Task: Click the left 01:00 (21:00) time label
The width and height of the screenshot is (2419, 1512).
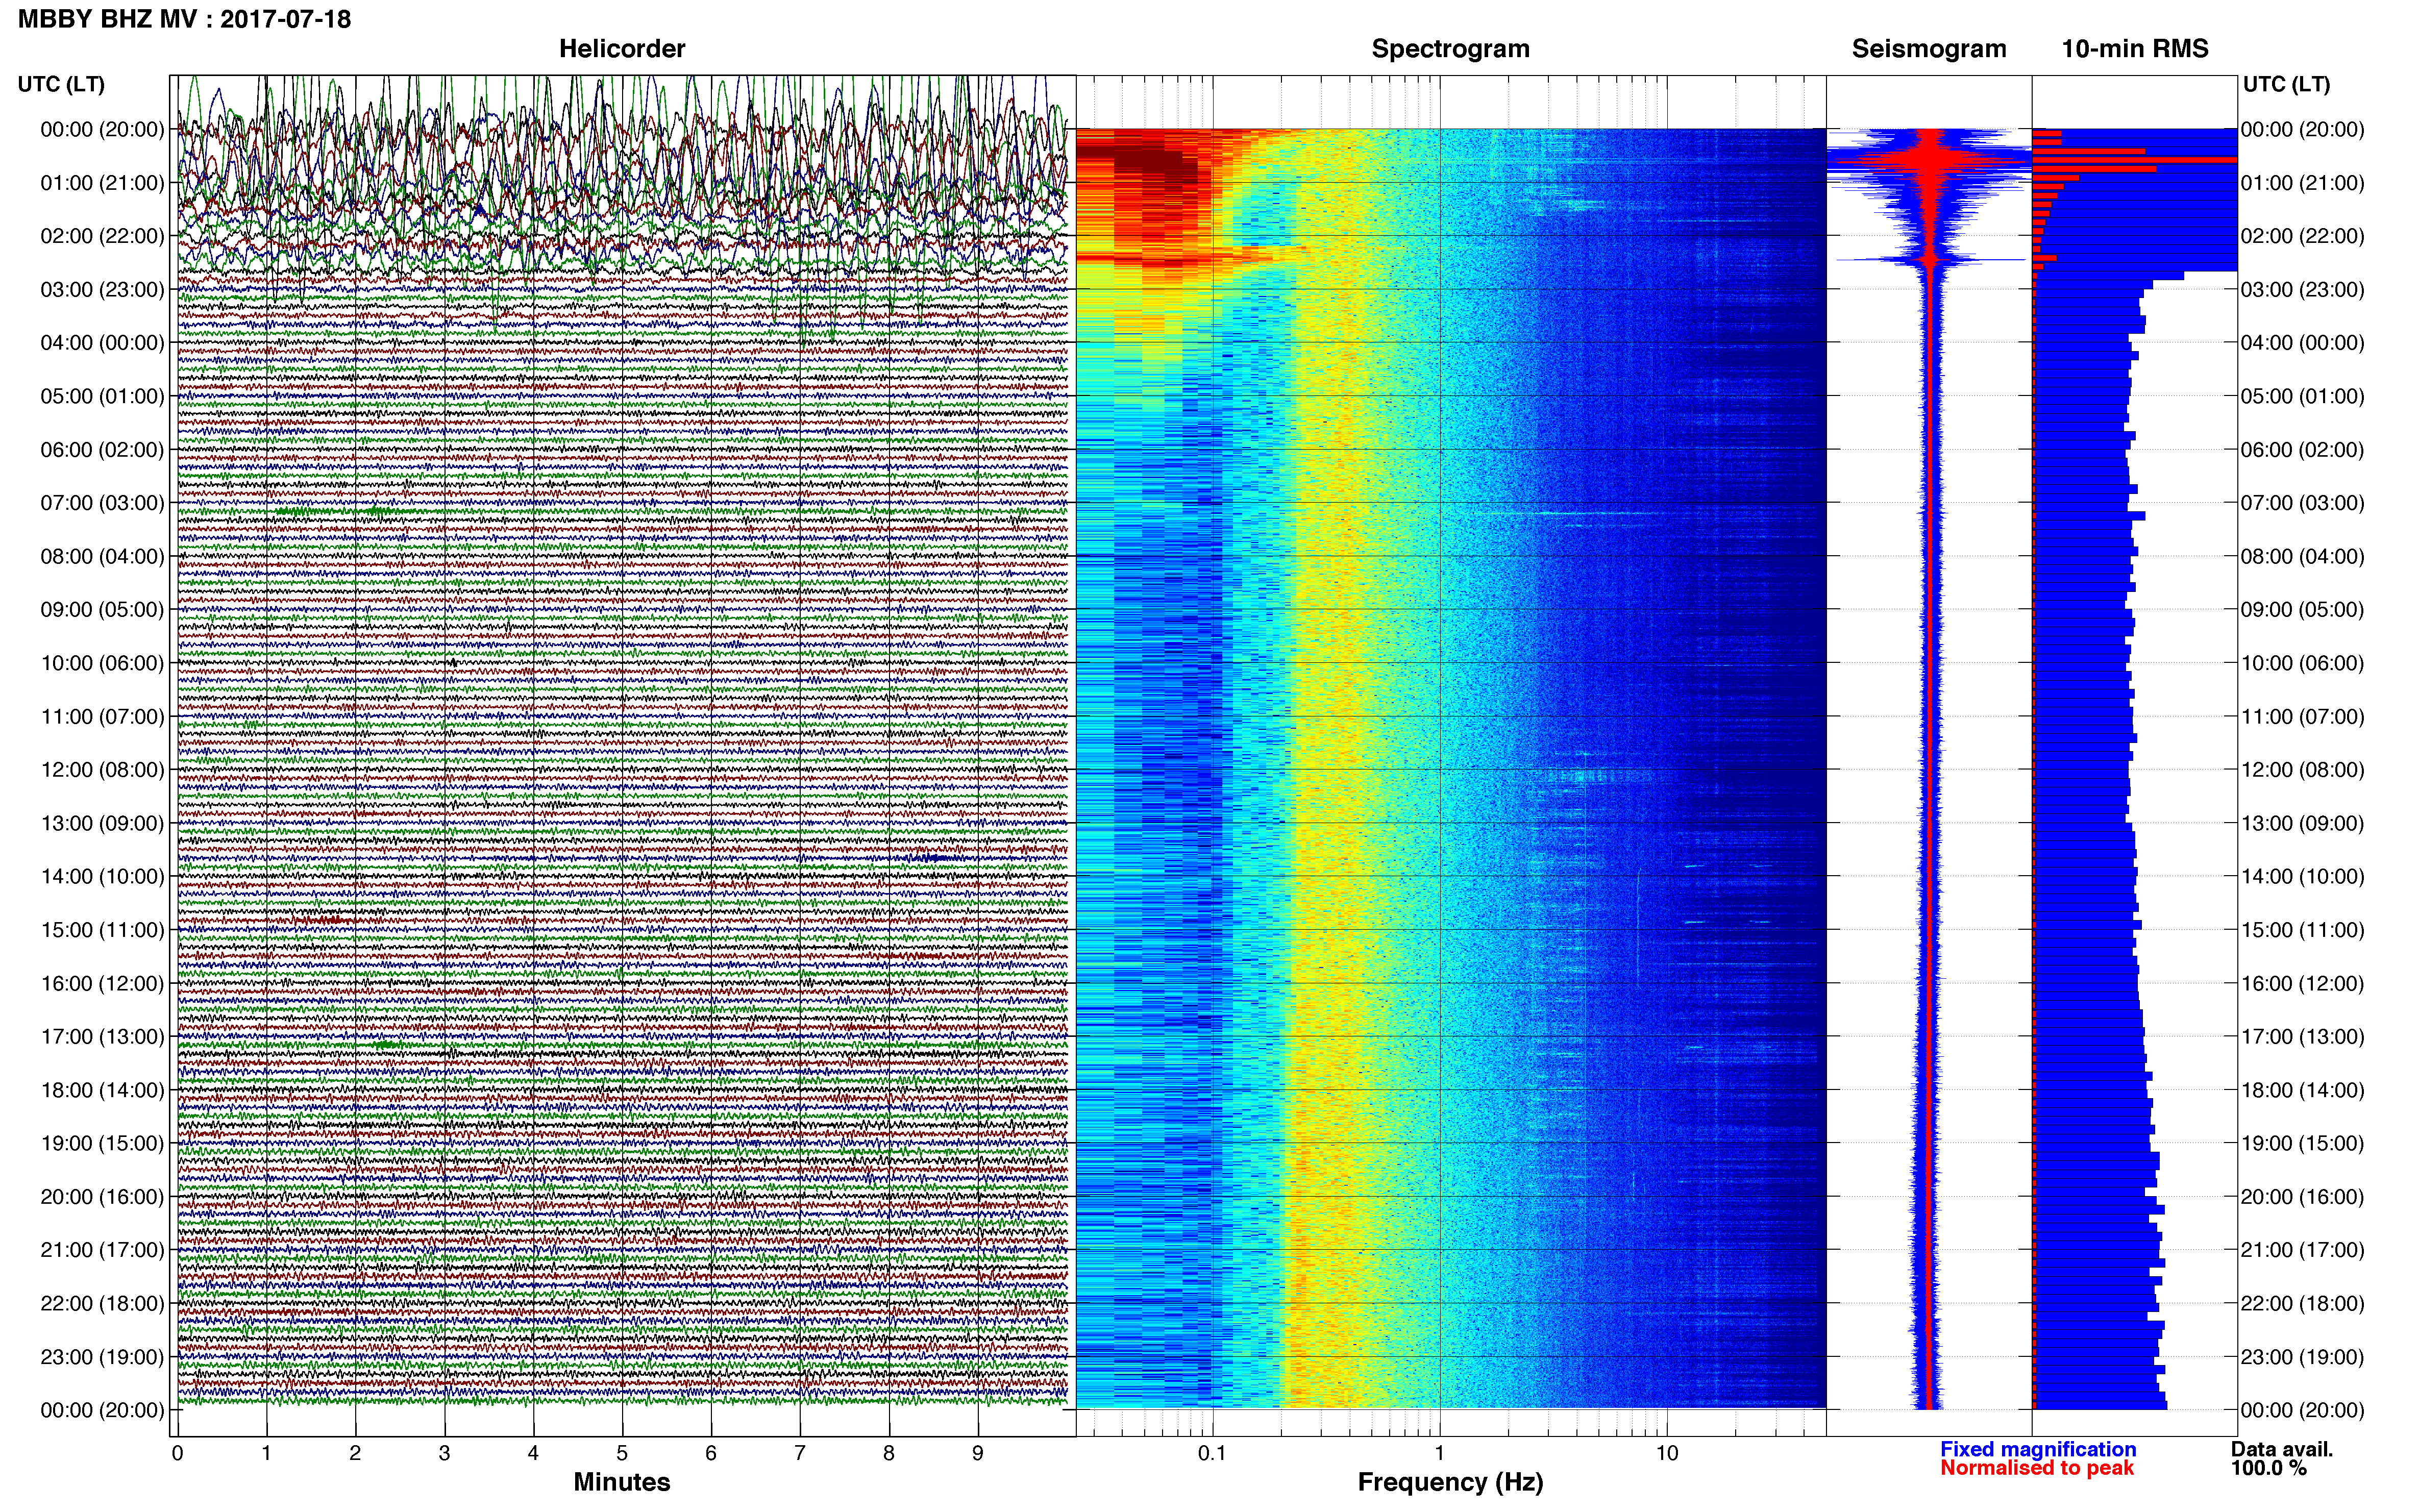Action: click(x=102, y=182)
